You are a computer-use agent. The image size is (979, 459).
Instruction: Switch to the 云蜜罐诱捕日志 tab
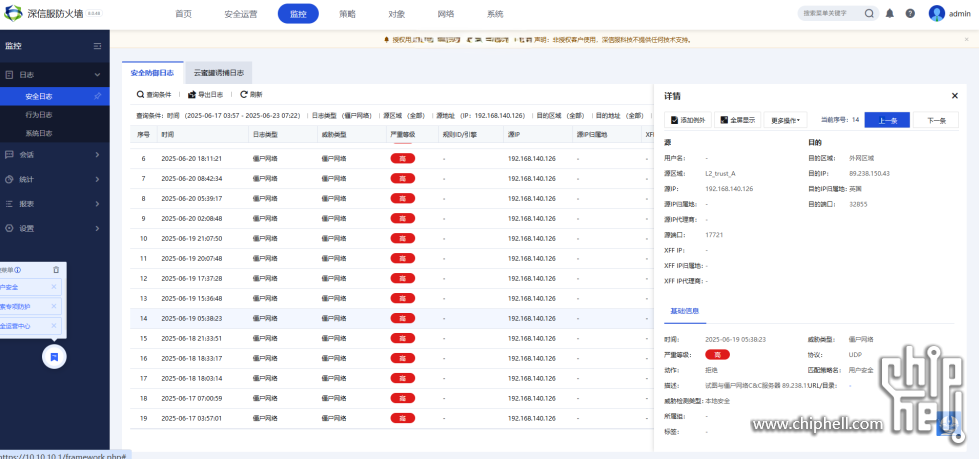pos(219,72)
